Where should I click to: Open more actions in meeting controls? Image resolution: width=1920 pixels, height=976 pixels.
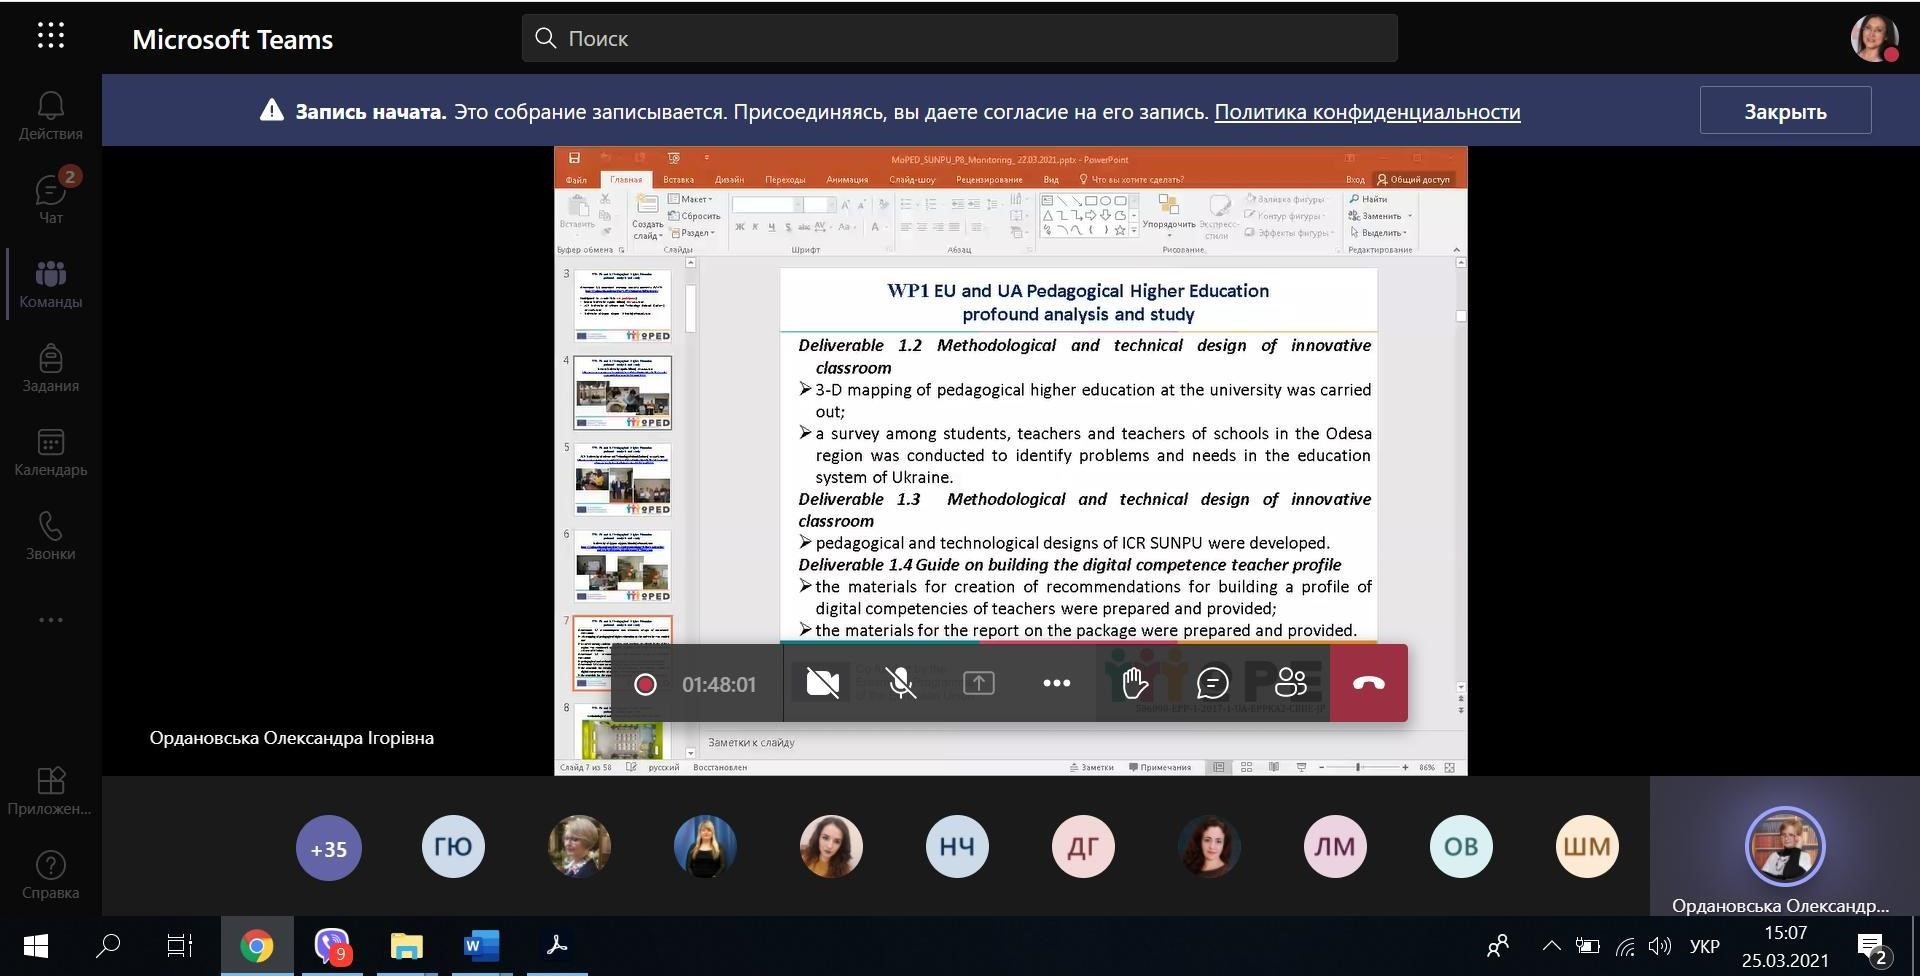1056,683
